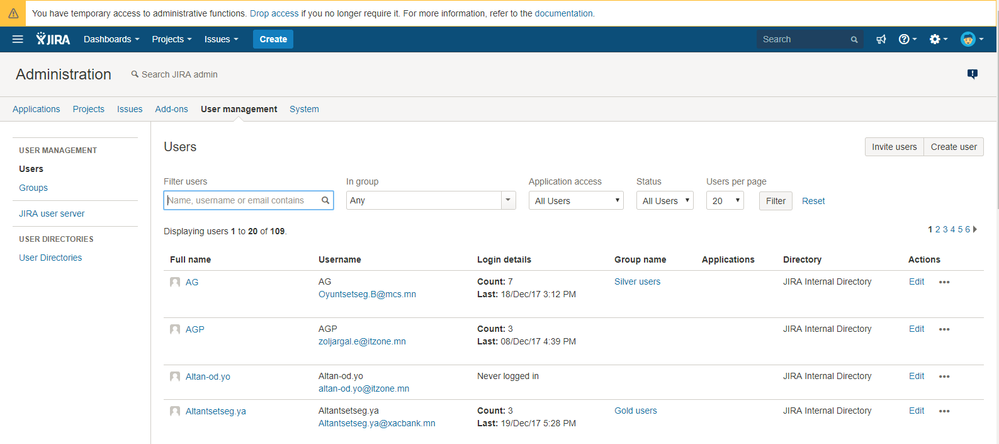
Task: Expand the Projects menu
Action: 171,39
